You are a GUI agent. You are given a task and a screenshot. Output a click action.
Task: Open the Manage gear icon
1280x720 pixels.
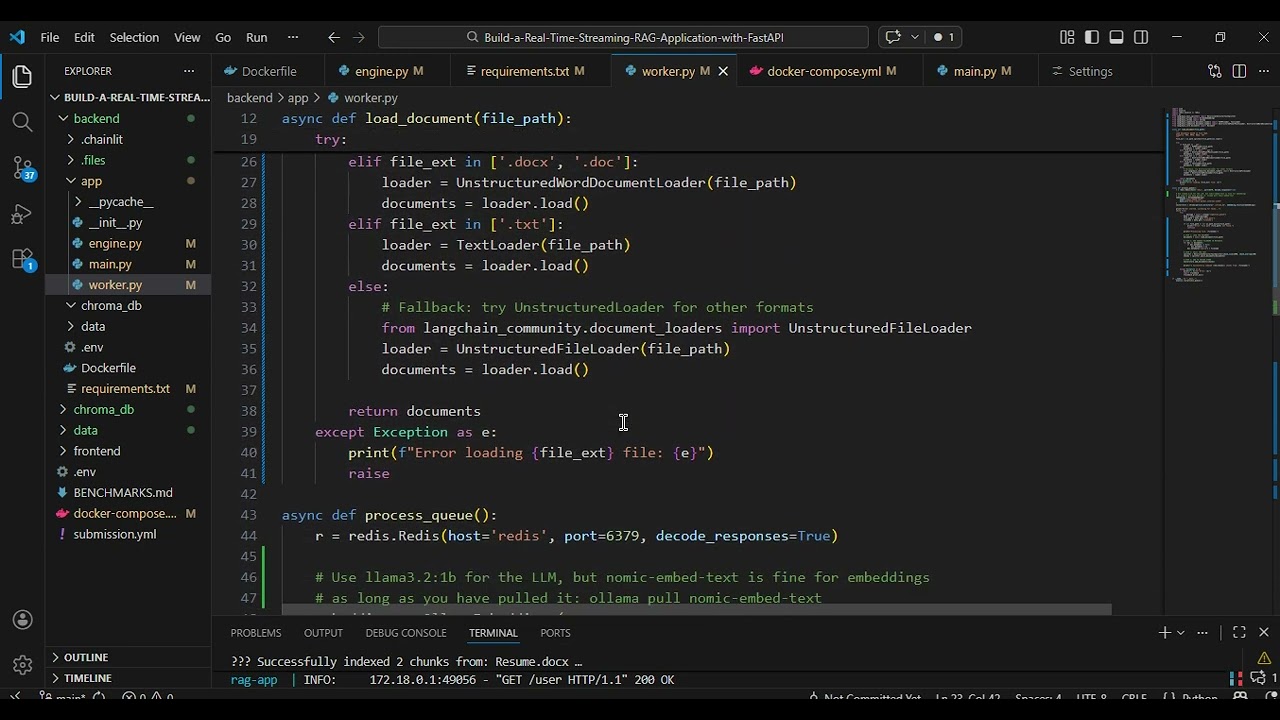click(22, 665)
